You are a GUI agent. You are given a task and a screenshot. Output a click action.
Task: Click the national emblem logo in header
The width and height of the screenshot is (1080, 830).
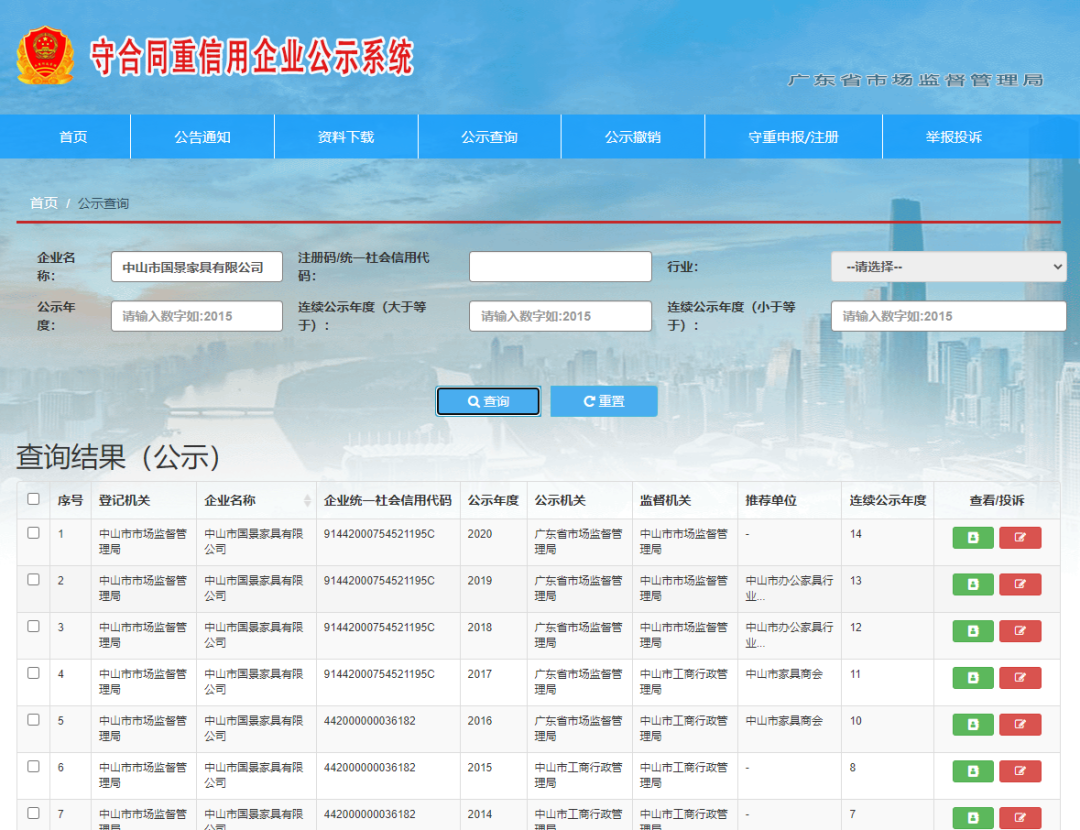[x=45, y=56]
